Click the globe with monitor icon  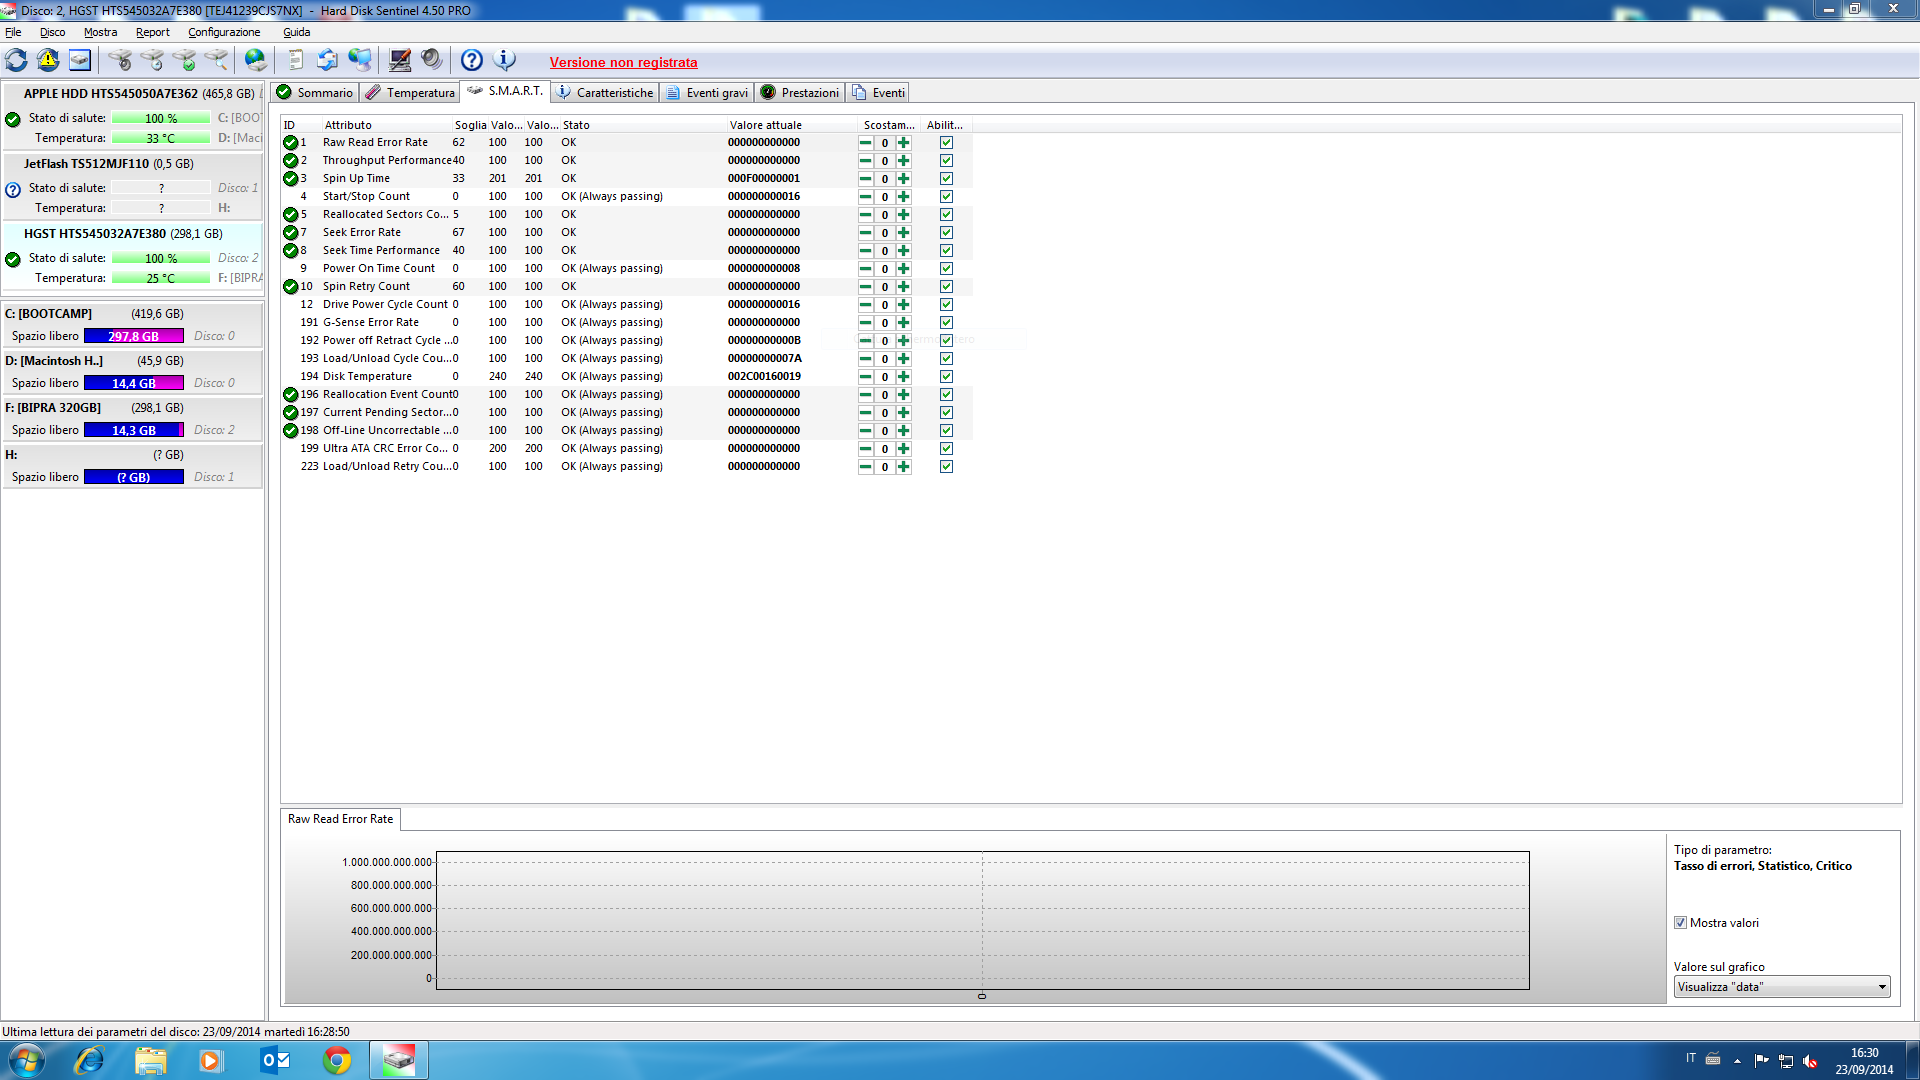coord(359,60)
